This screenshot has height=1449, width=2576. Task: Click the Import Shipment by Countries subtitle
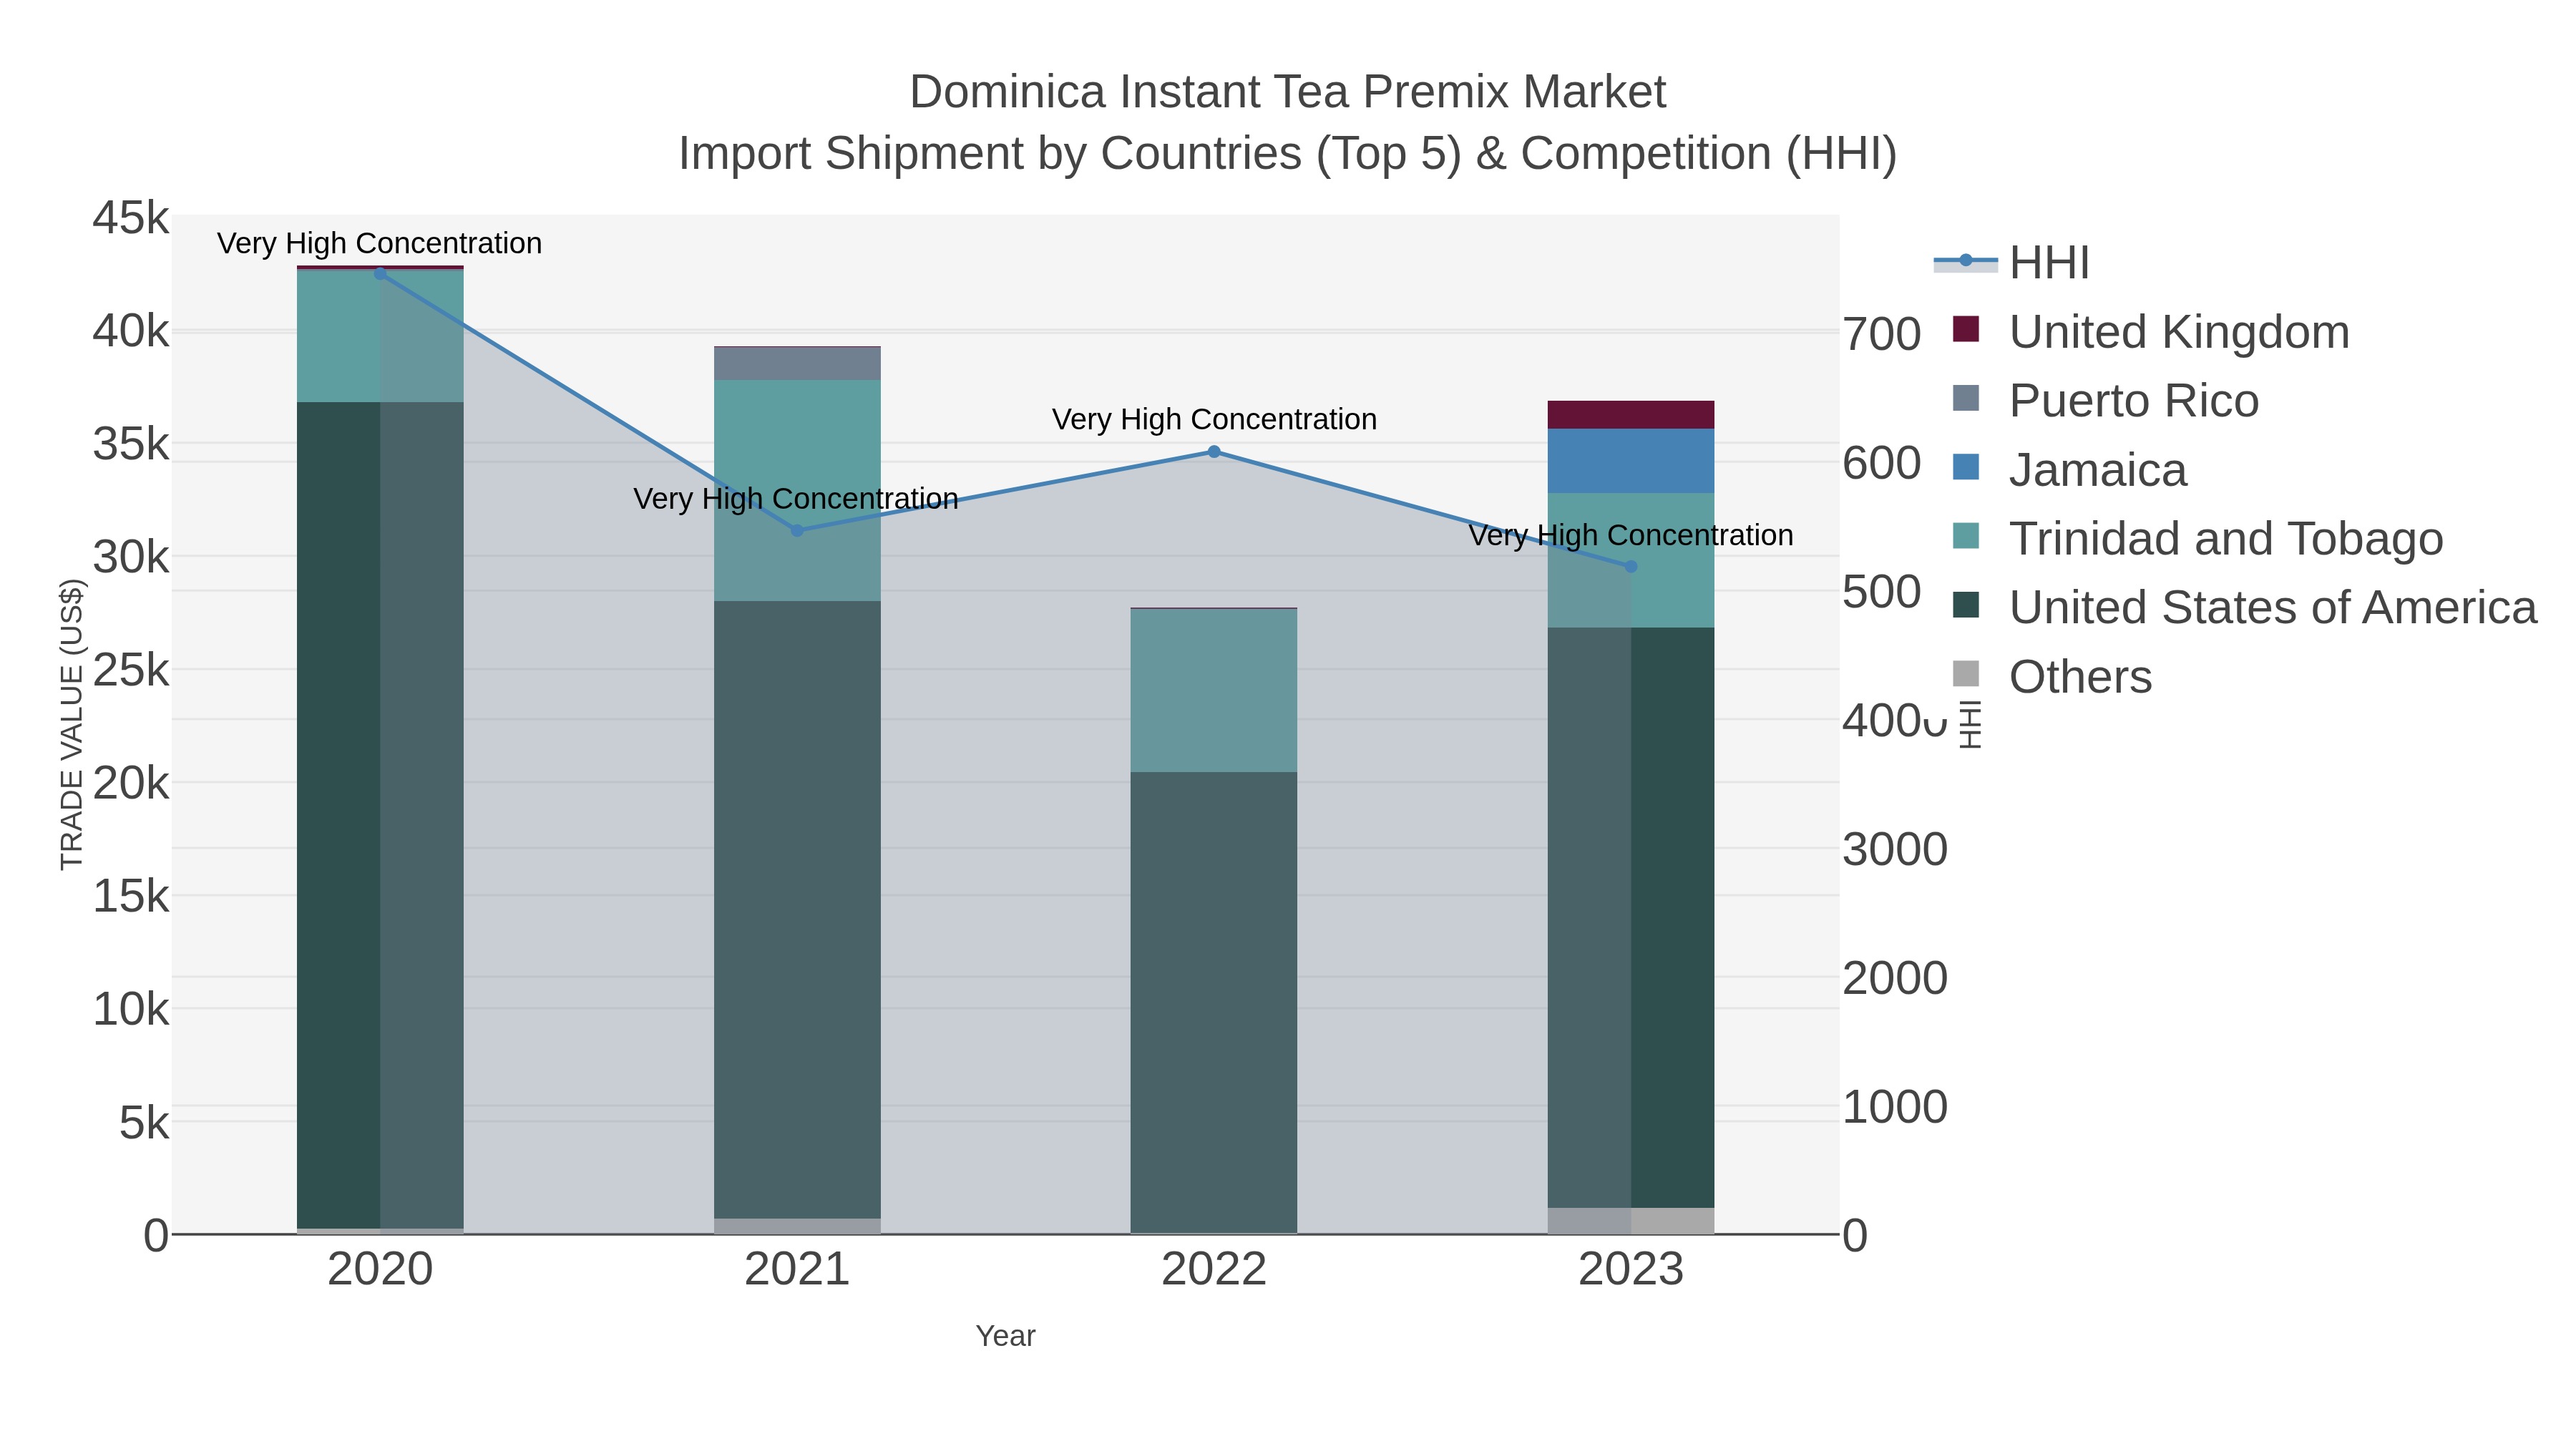click(x=1287, y=154)
